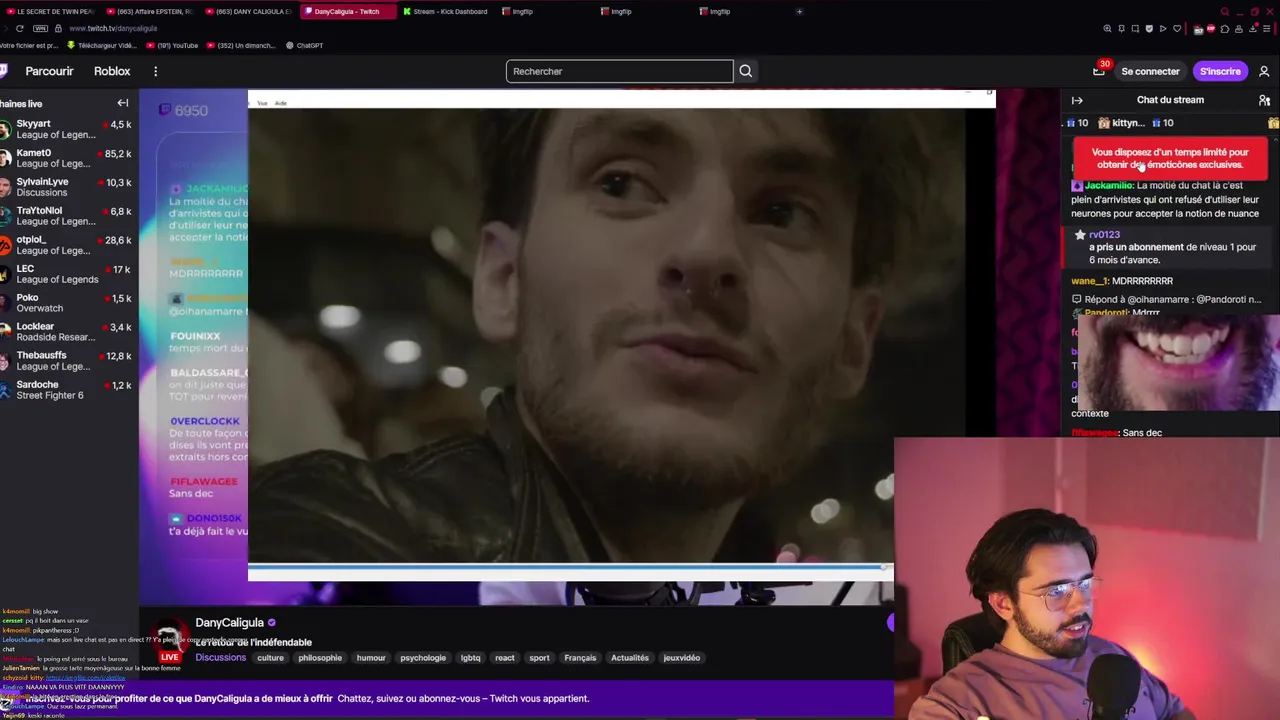Open a new browser tab with plus
This screenshot has width=1280, height=720.
click(x=799, y=11)
